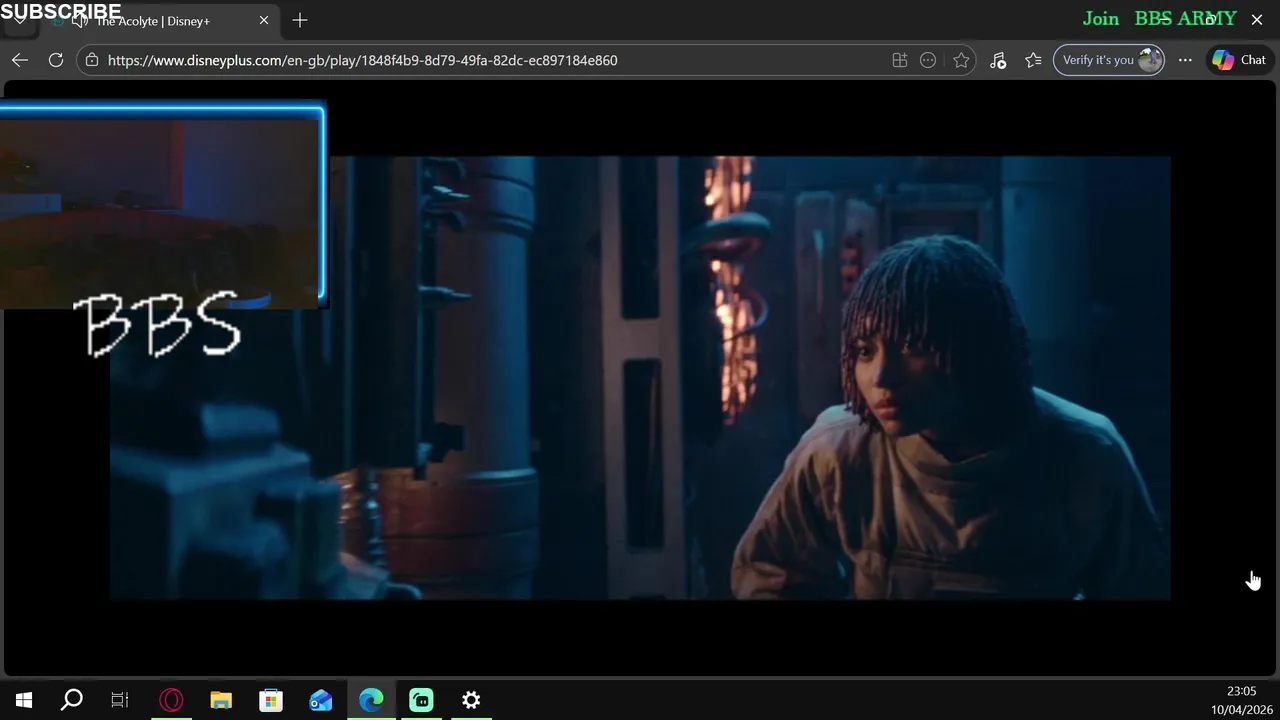Launch Opera browser from taskbar
Image resolution: width=1280 pixels, height=720 pixels.
tap(171, 700)
